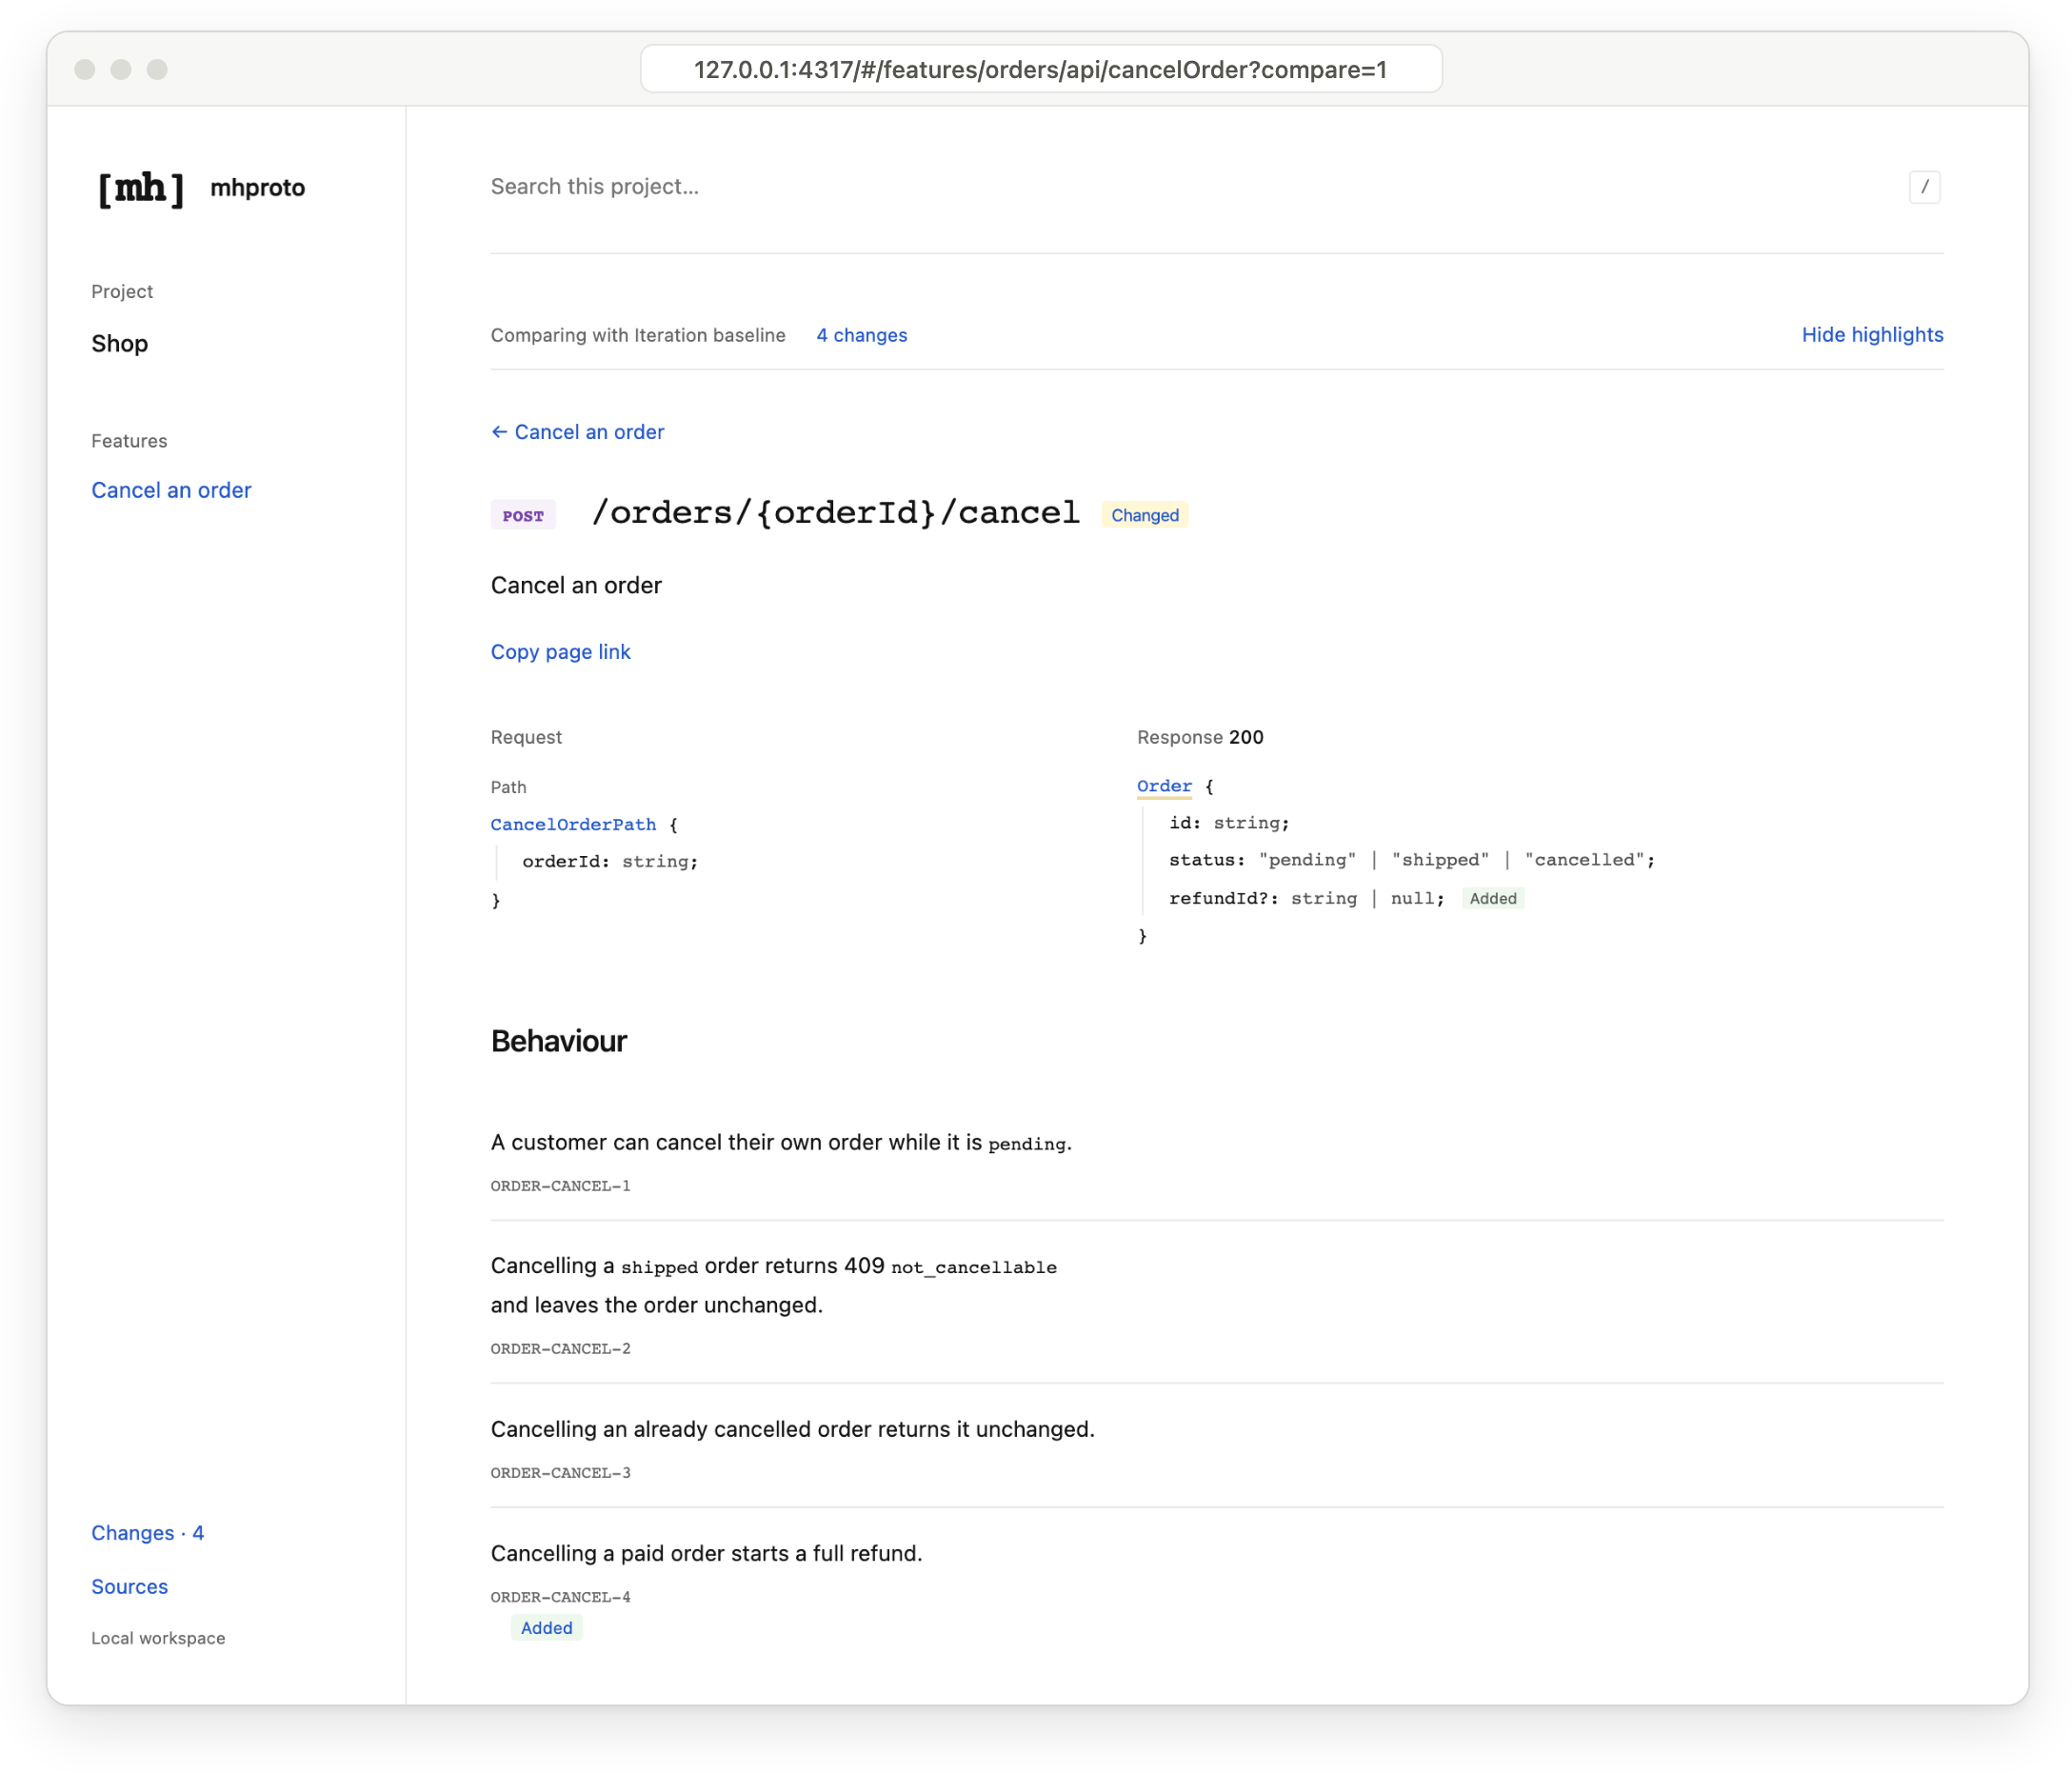Open the Sources link

(129, 1587)
